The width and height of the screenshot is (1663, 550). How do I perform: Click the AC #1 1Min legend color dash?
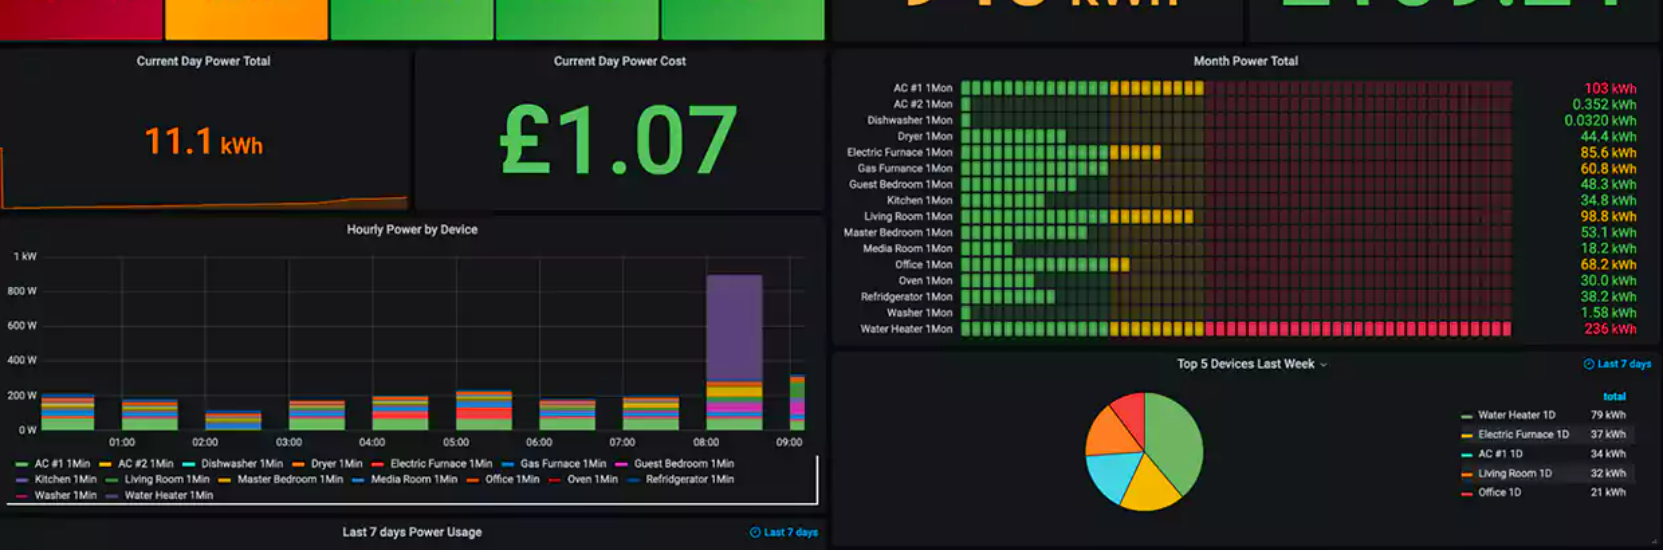[22, 464]
